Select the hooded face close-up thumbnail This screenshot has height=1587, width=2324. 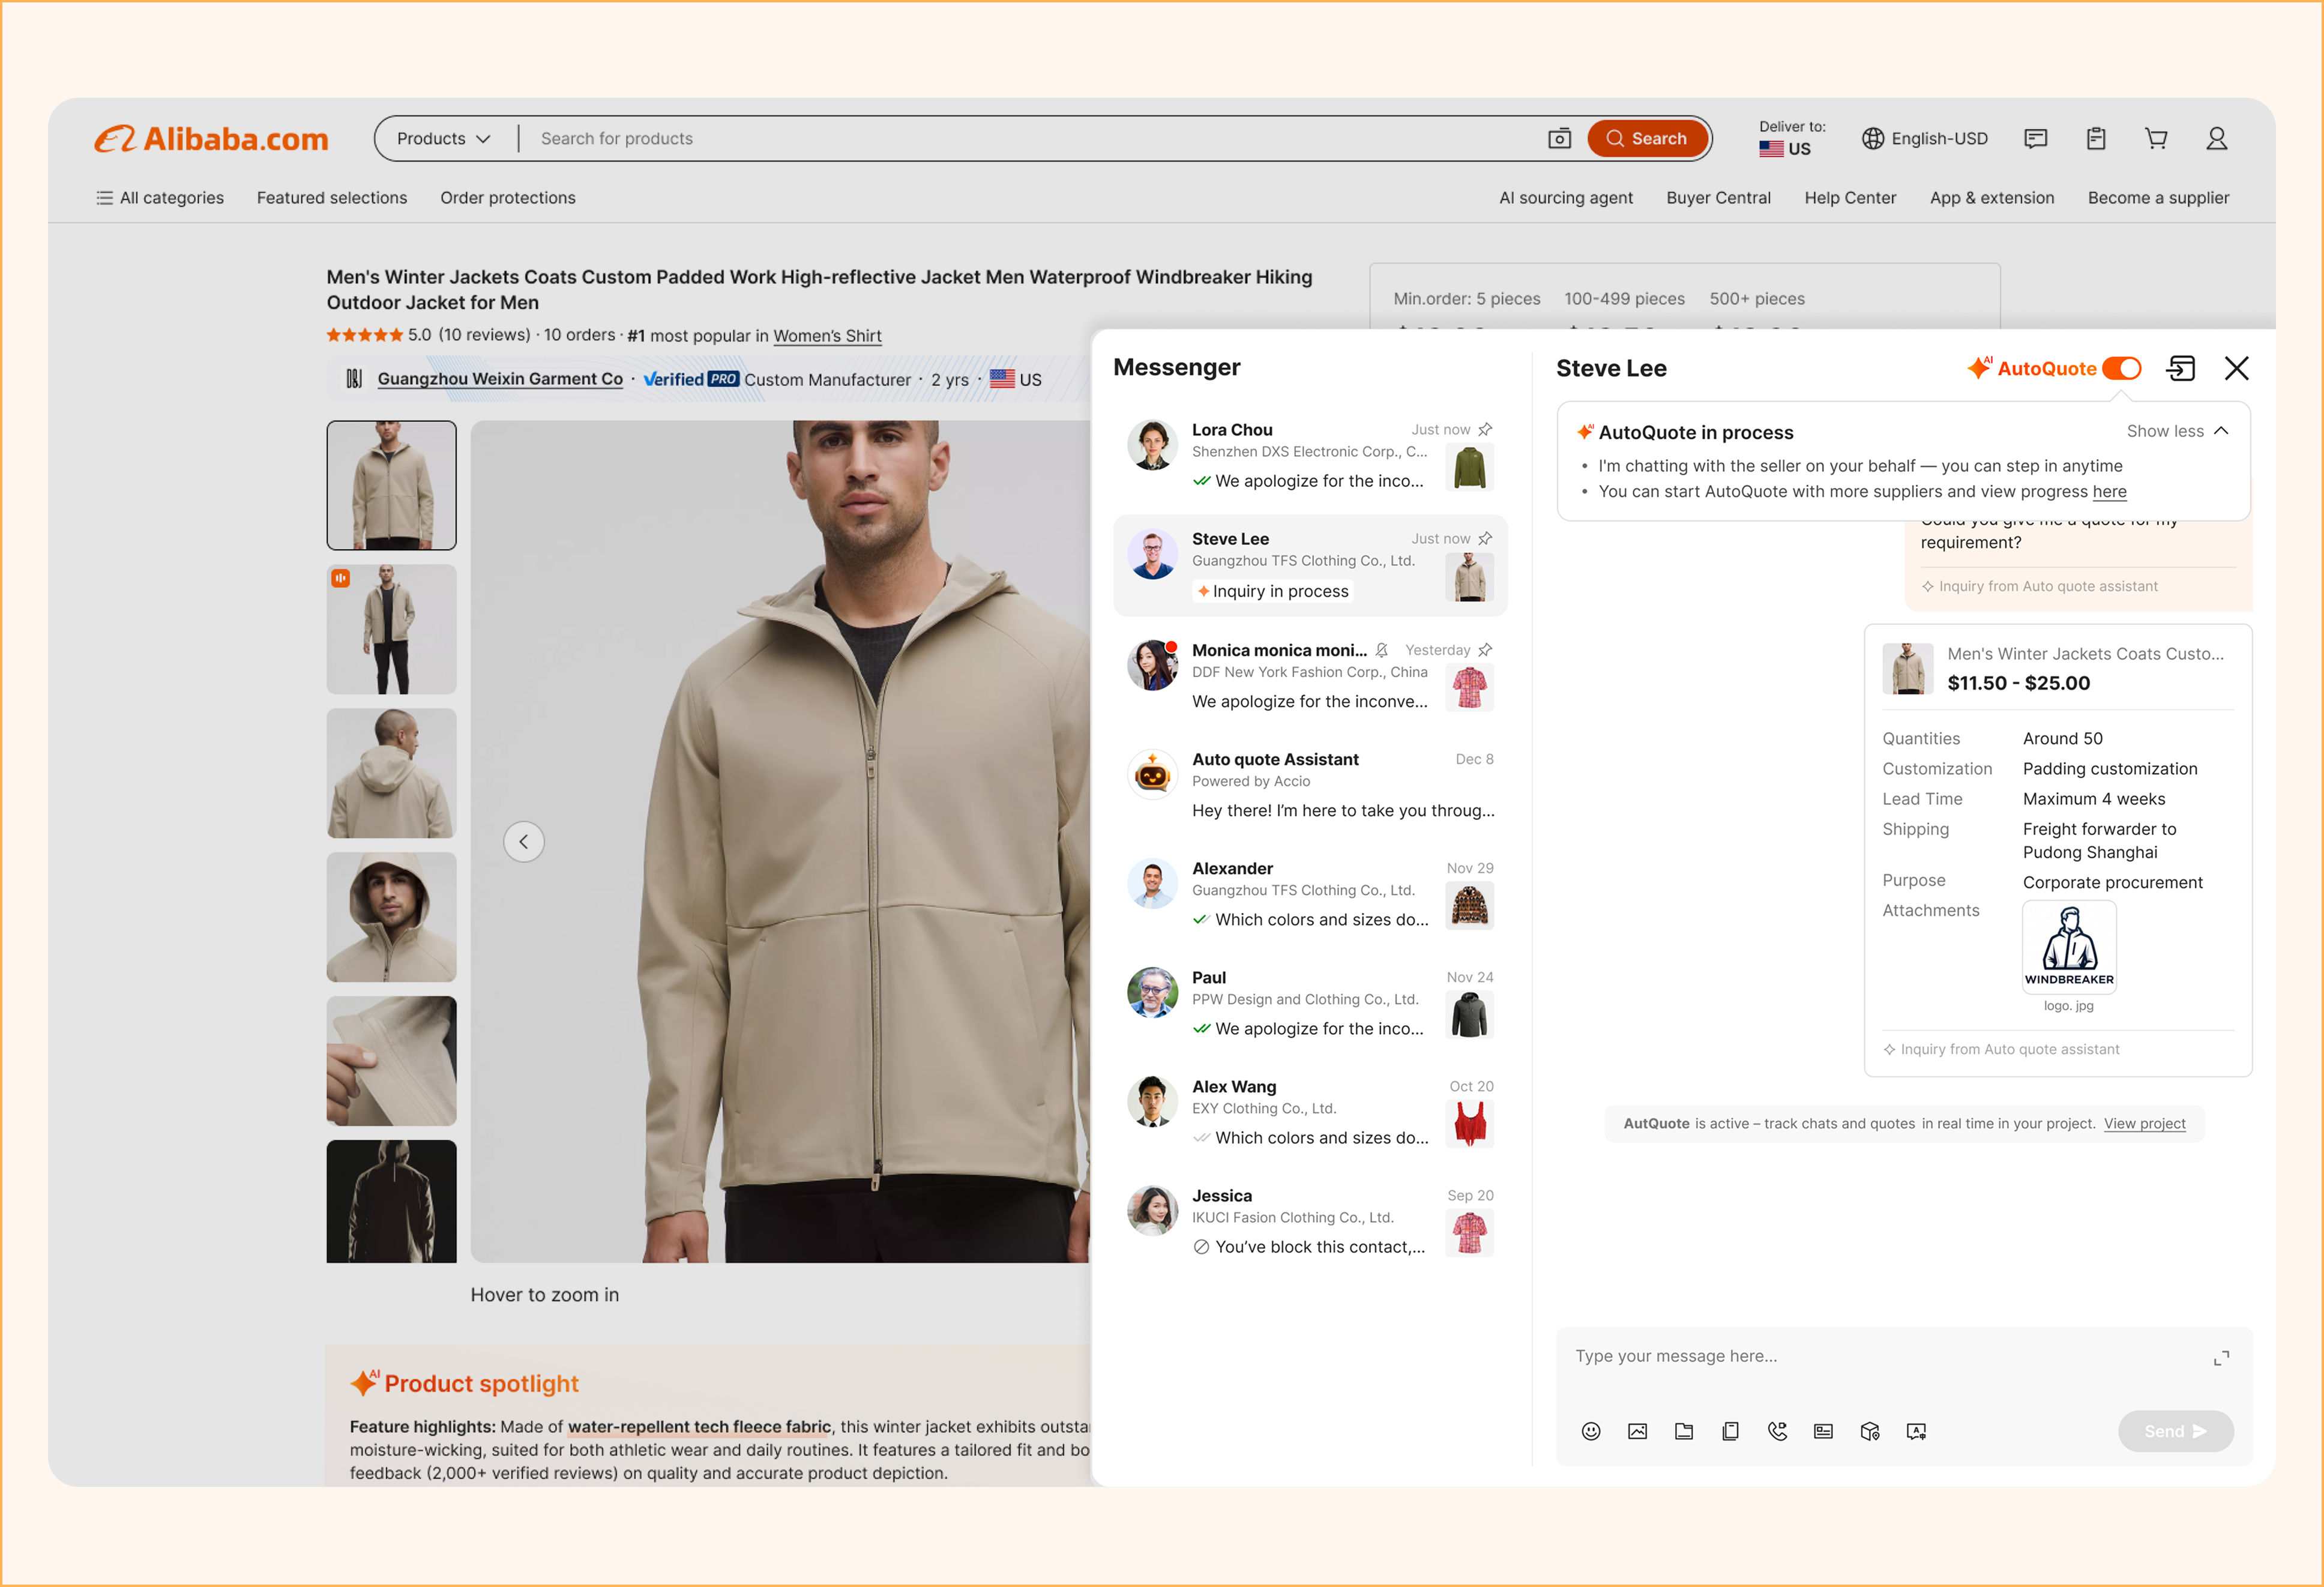pyautogui.click(x=391, y=917)
